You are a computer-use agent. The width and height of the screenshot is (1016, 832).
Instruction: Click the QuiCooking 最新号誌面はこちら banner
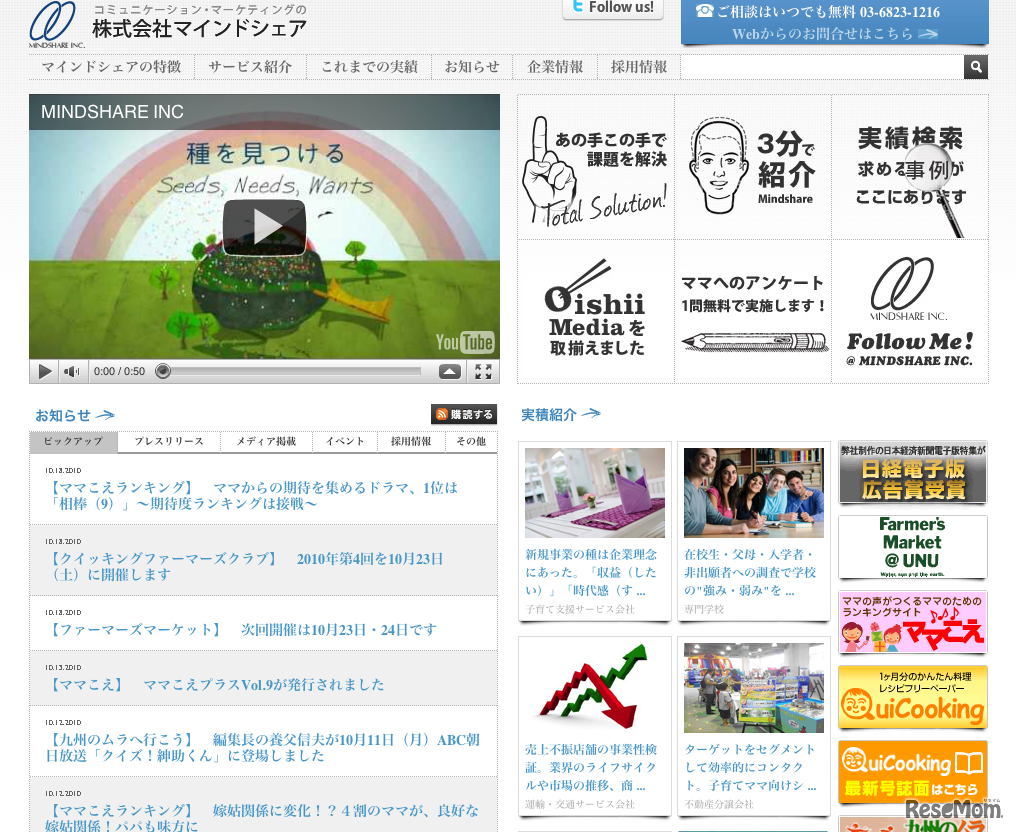(x=912, y=772)
